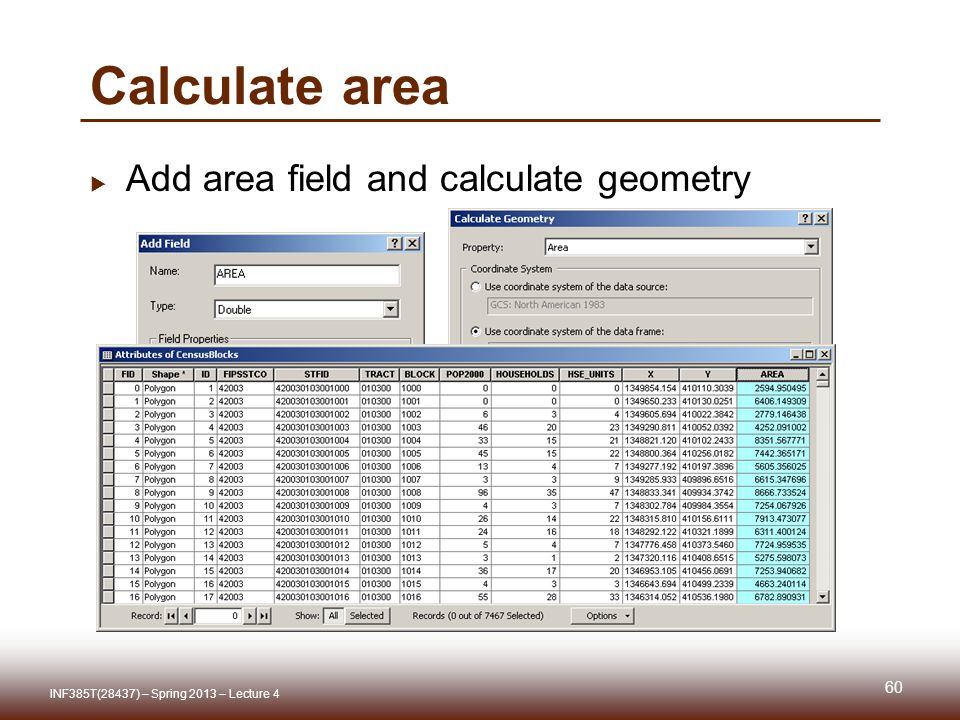The width and height of the screenshot is (960, 720).
Task: Select the FID column header
Action: click(128, 374)
